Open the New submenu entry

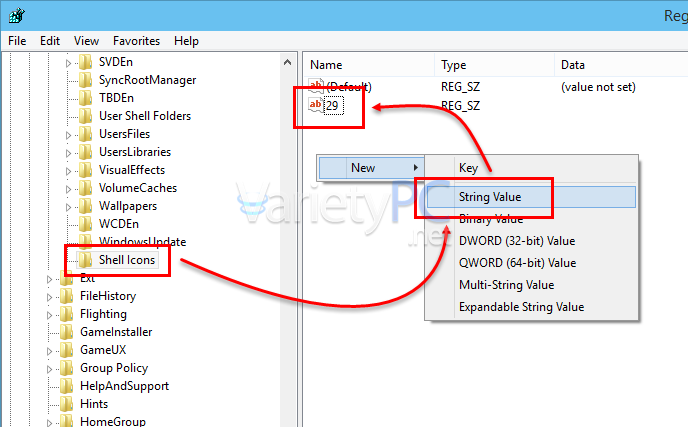tap(370, 168)
